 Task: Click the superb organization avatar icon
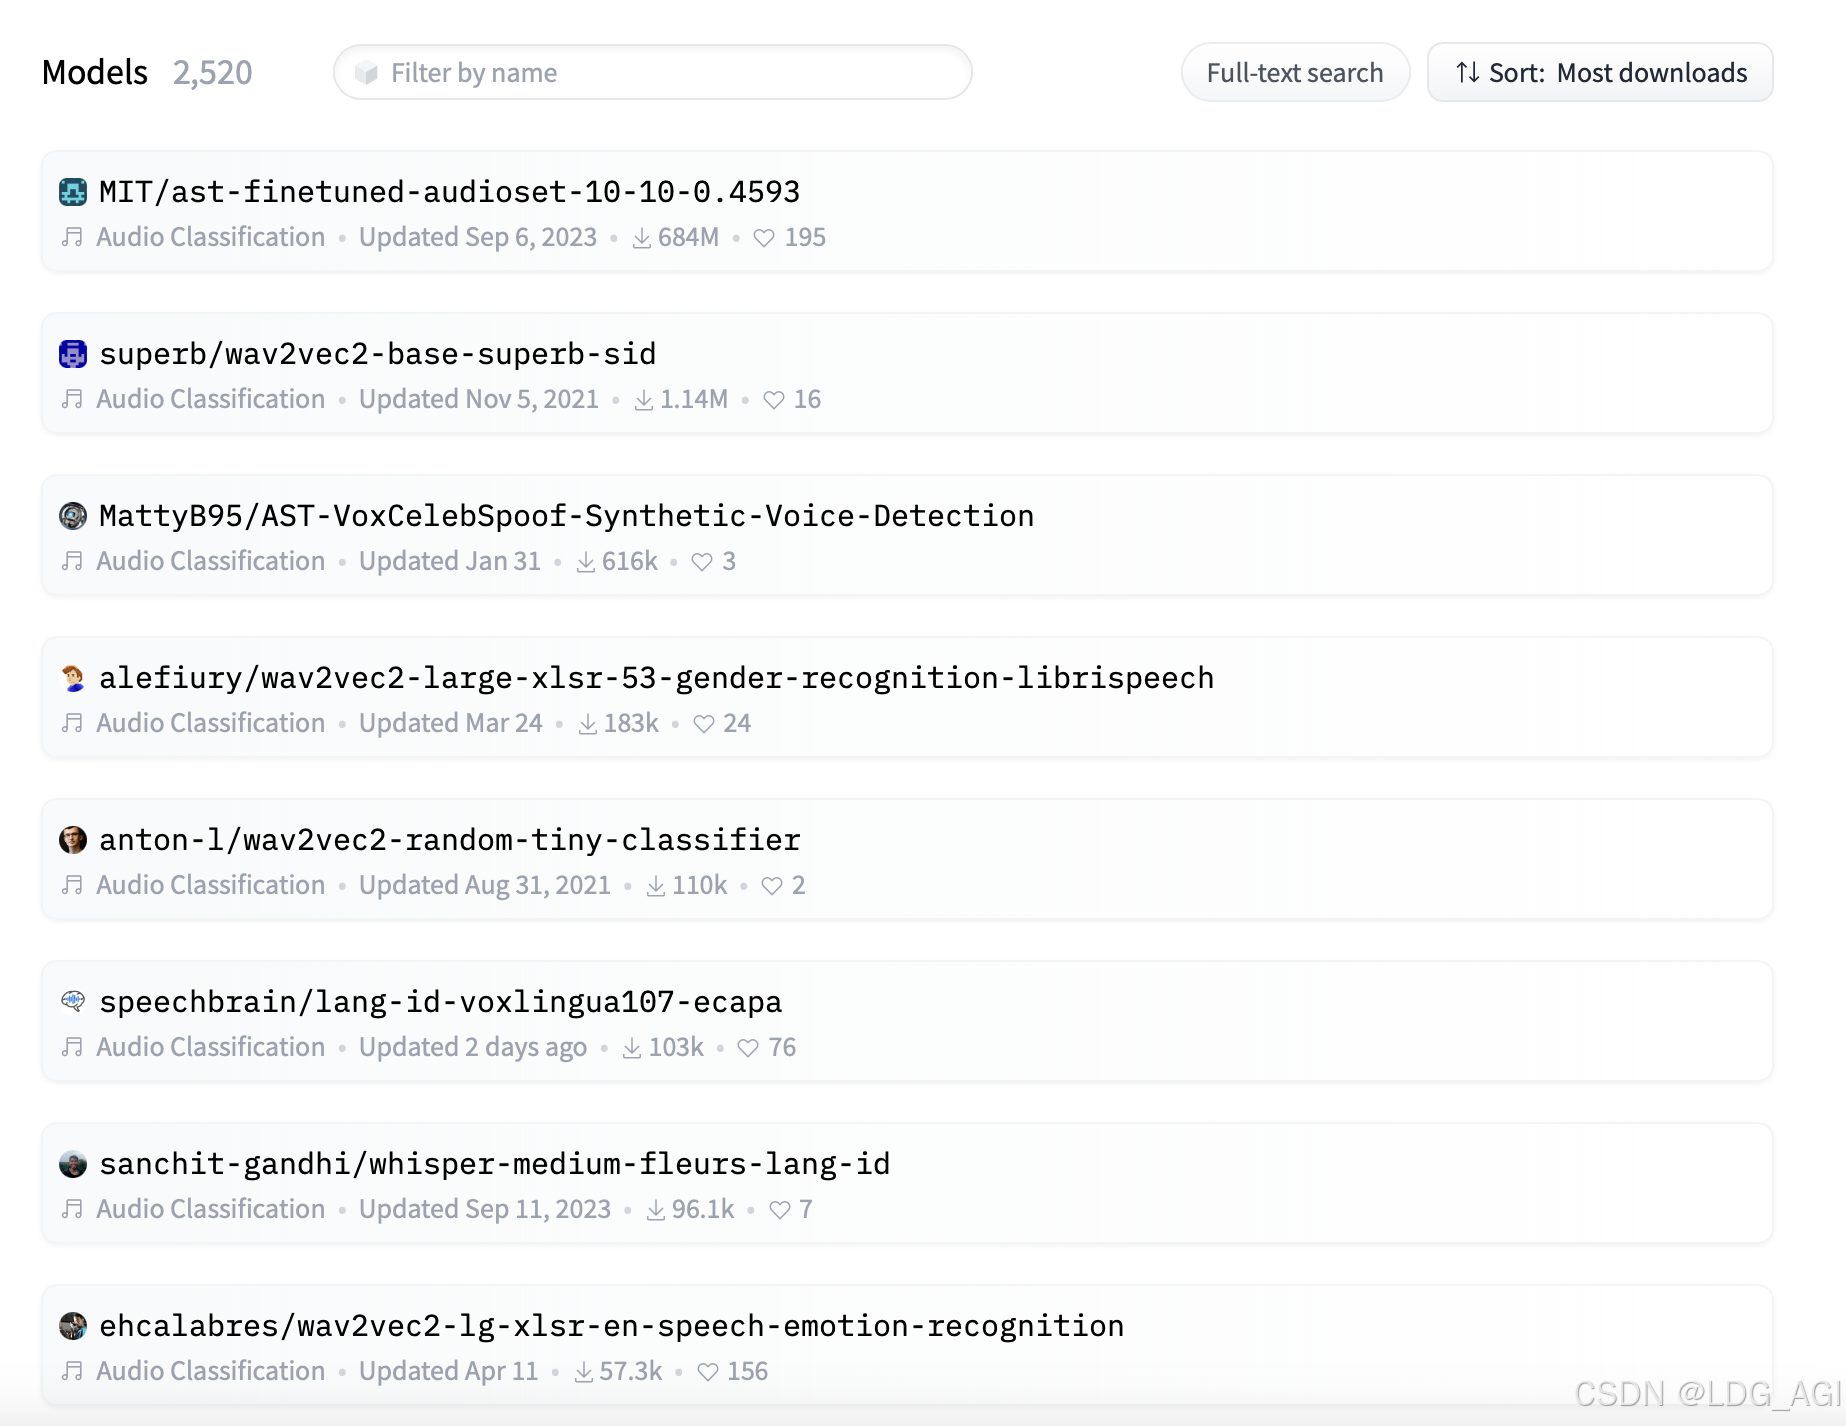coord(73,353)
